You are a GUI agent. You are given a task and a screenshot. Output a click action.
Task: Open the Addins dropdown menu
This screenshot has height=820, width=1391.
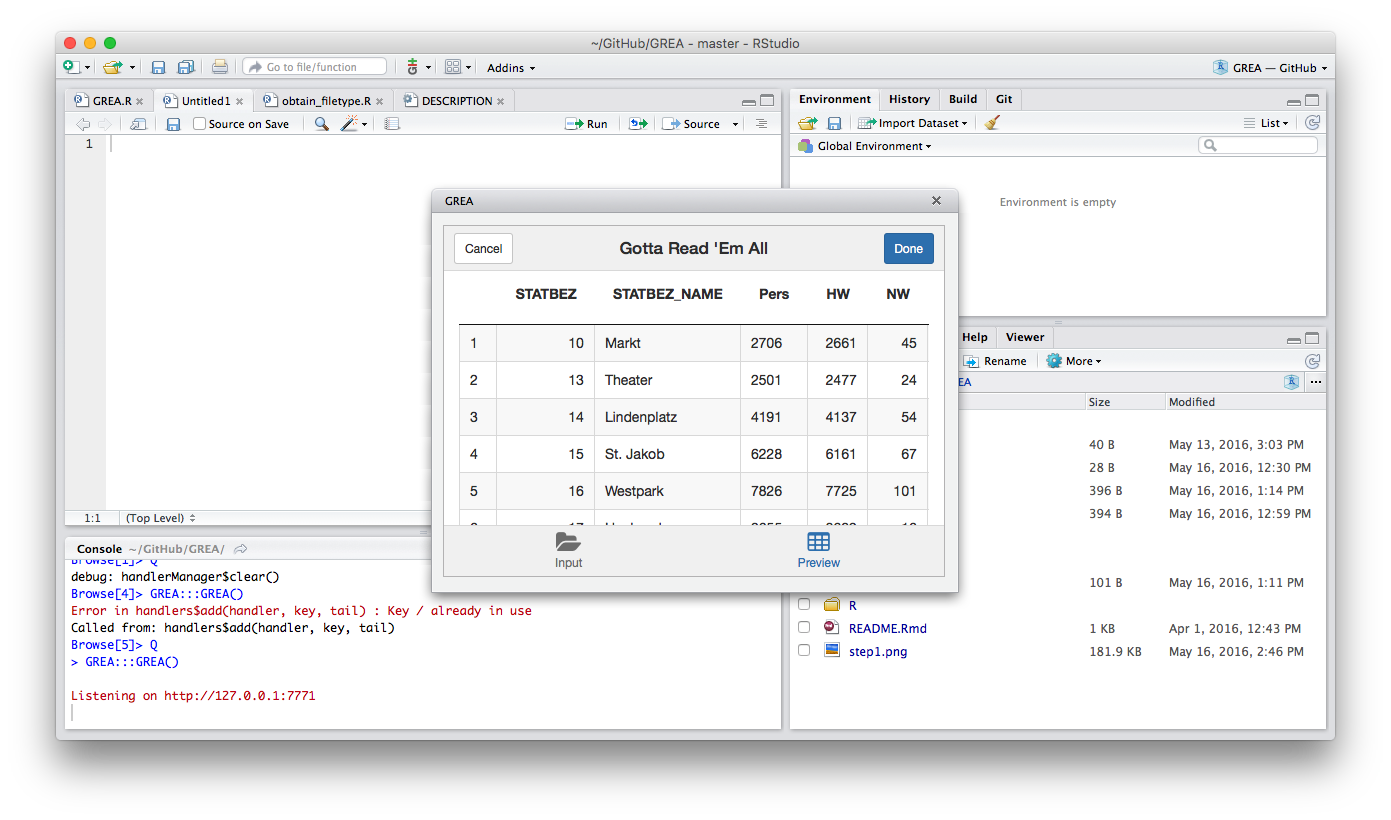[x=511, y=68]
